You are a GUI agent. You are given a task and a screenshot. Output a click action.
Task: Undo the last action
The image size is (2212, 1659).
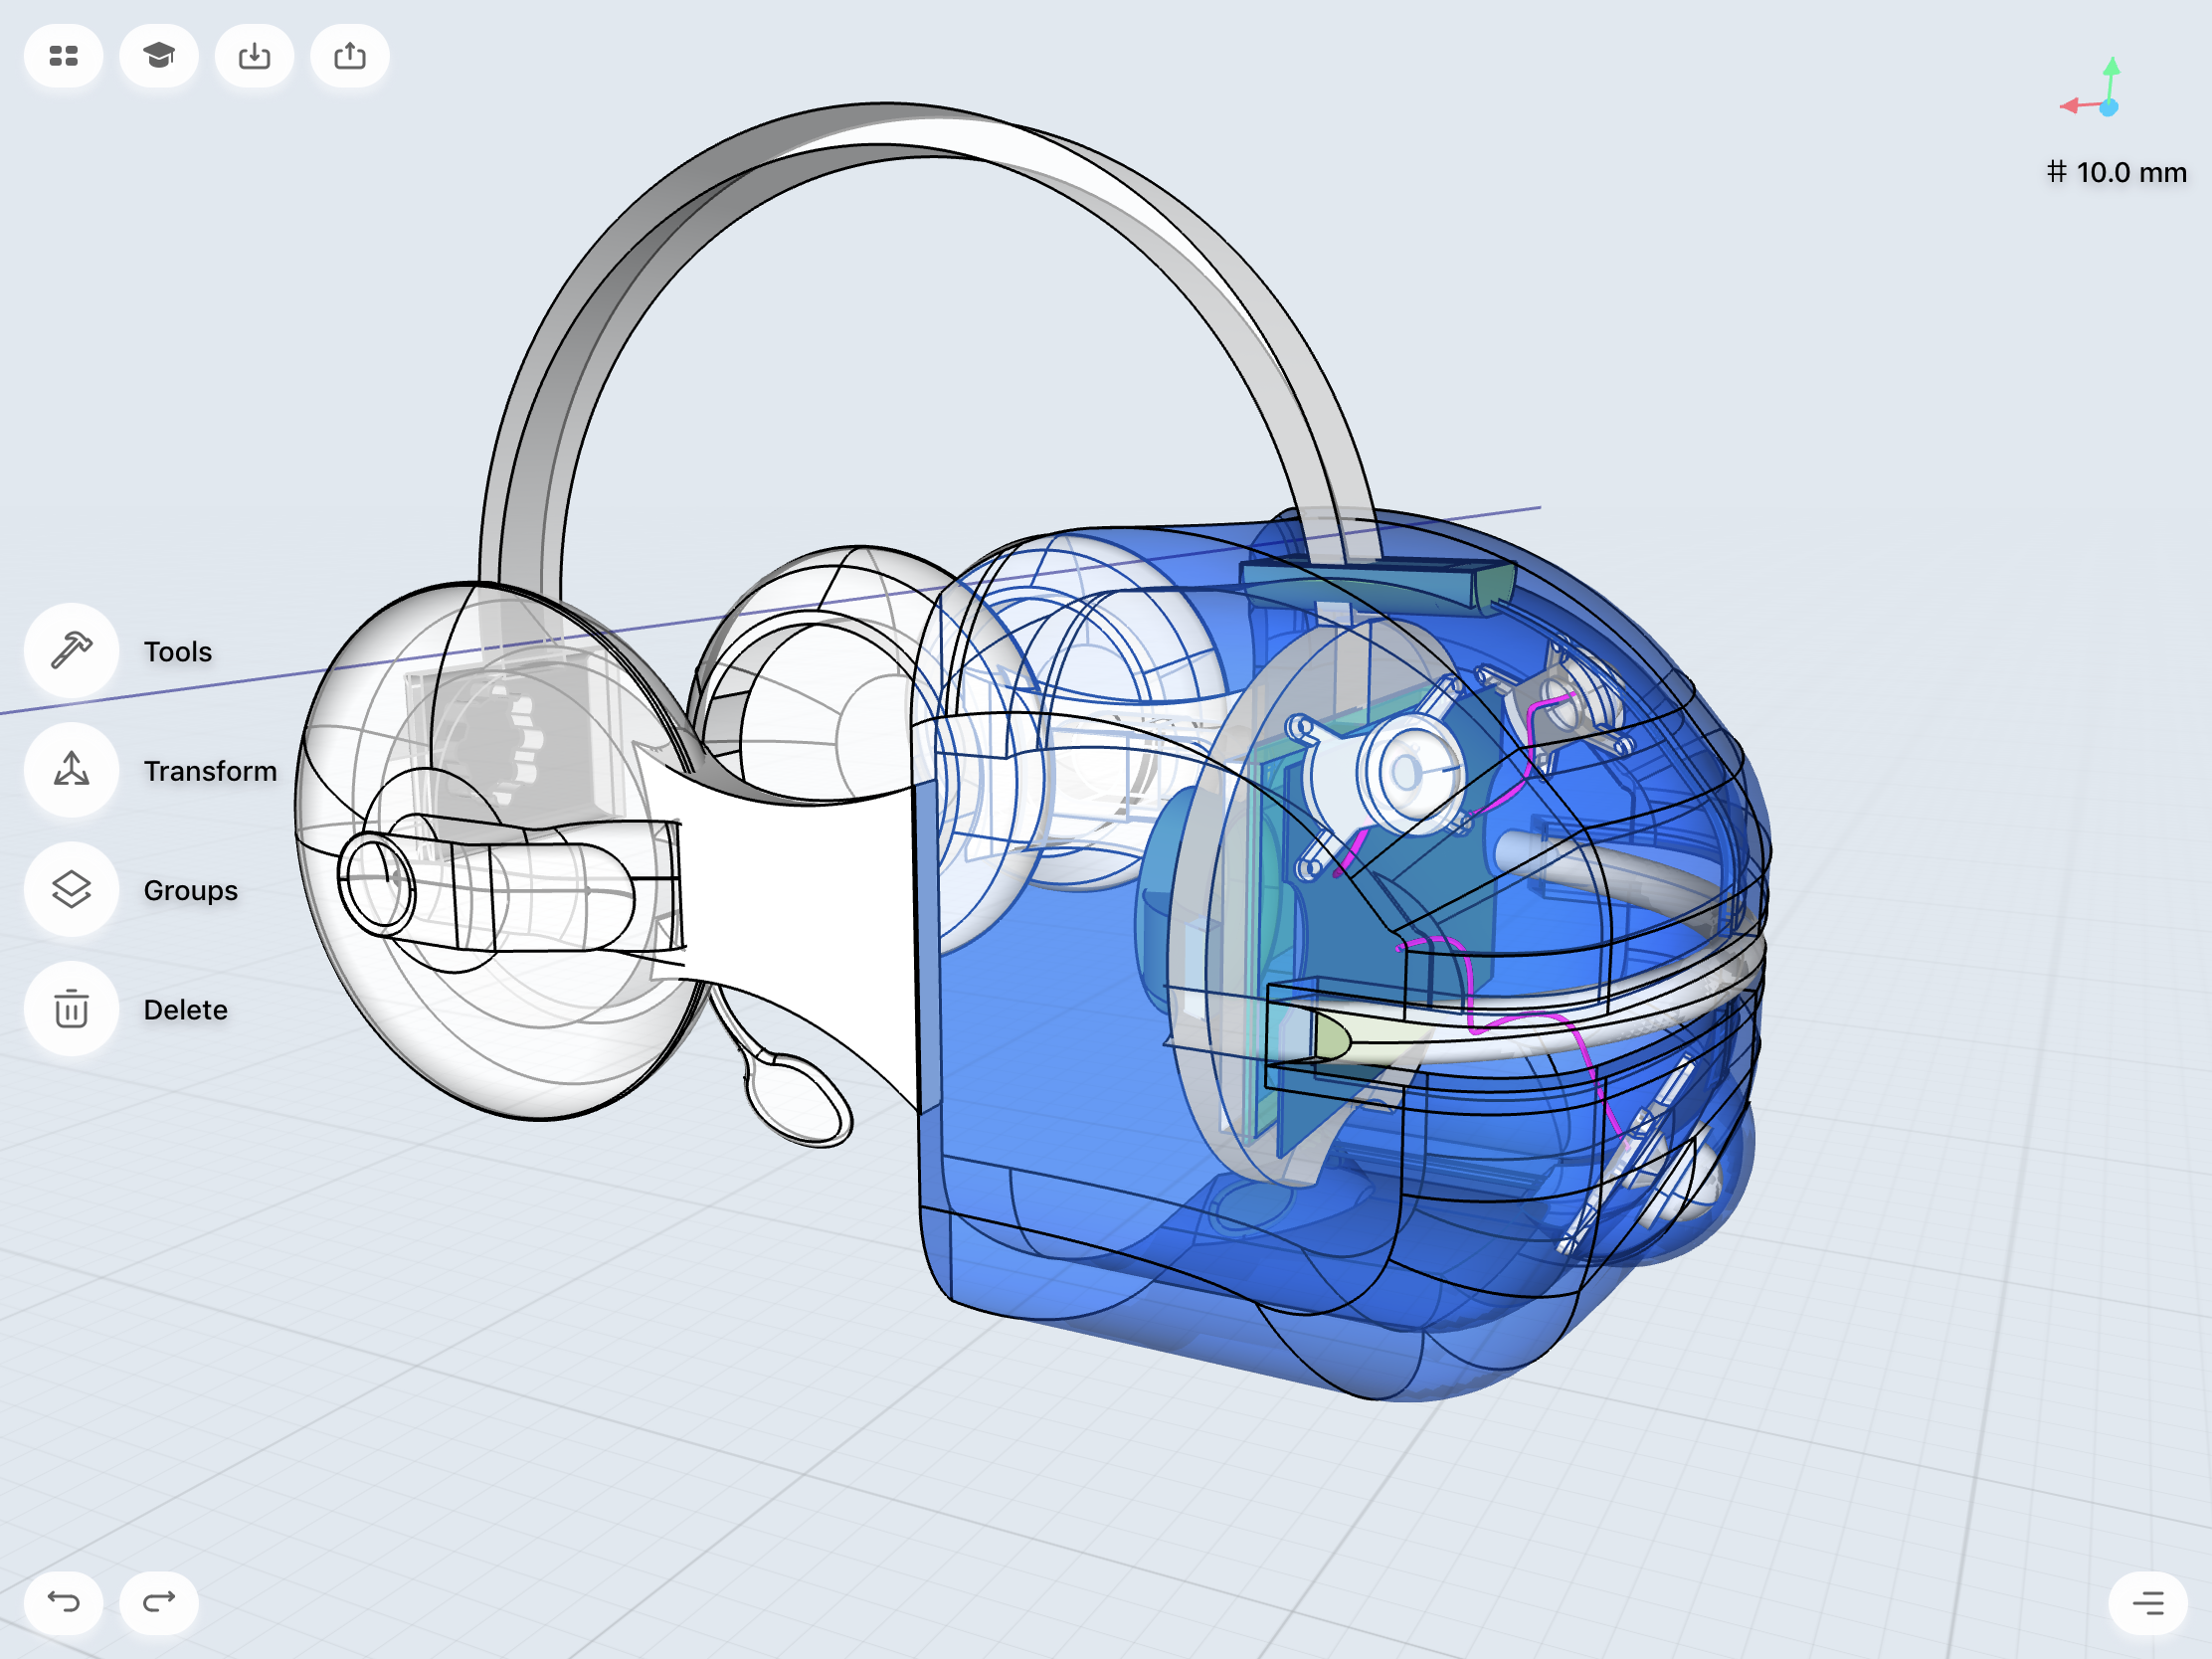(x=63, y=1602)
